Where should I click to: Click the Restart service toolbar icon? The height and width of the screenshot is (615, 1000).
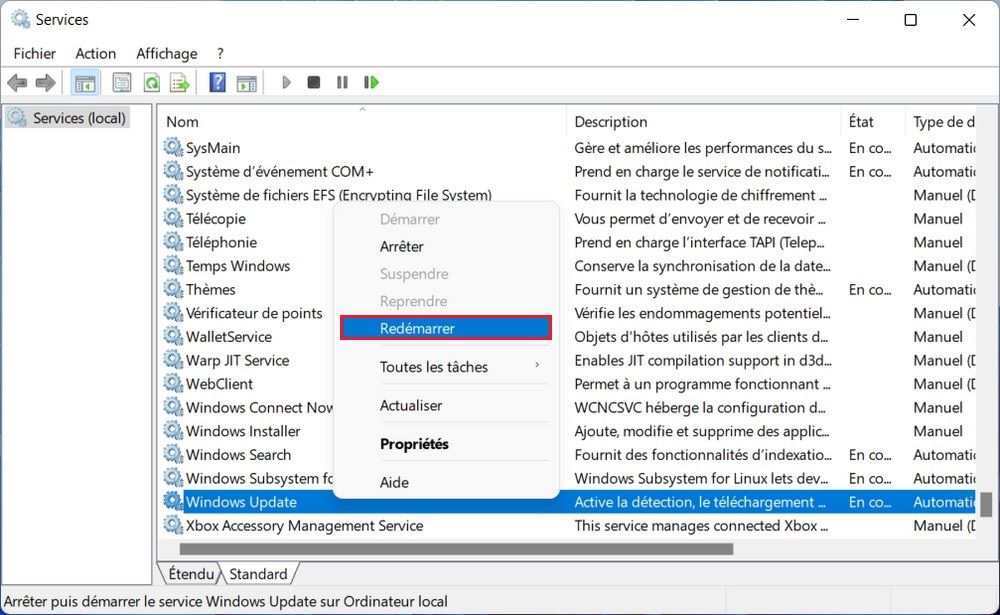coord(371,82)
